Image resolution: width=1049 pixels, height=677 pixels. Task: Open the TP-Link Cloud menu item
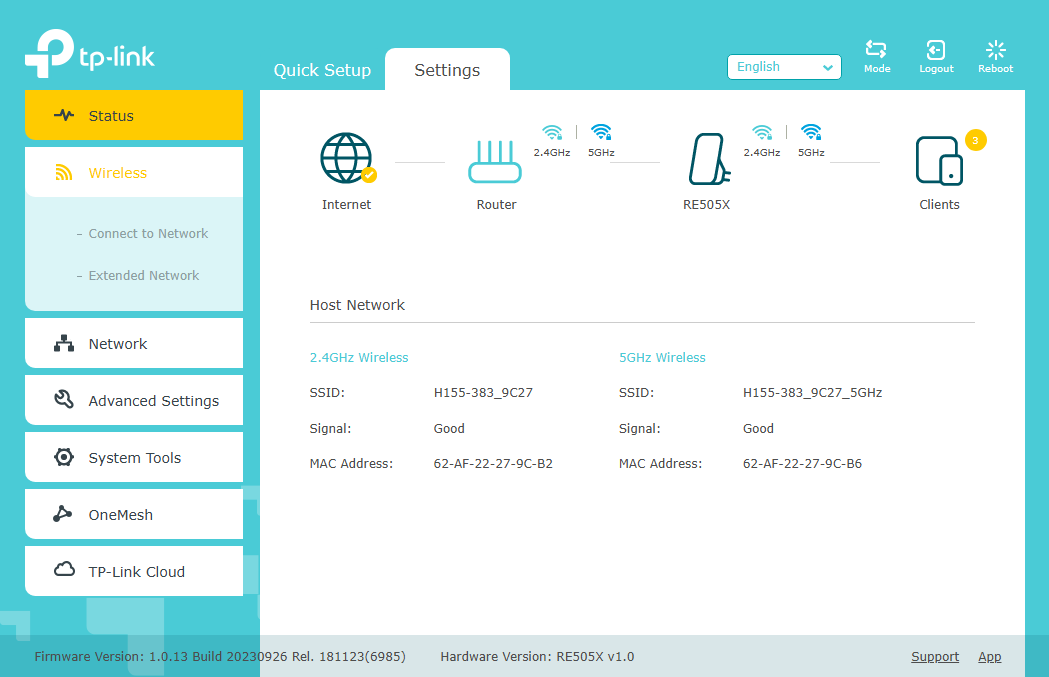coord(134,571)
